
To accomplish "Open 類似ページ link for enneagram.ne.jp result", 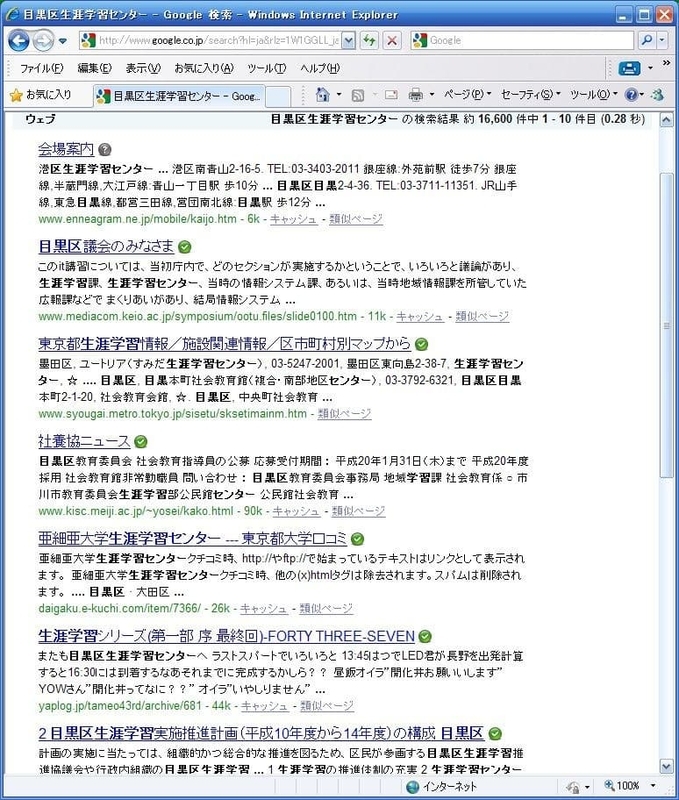I will (x=356, y=219).
